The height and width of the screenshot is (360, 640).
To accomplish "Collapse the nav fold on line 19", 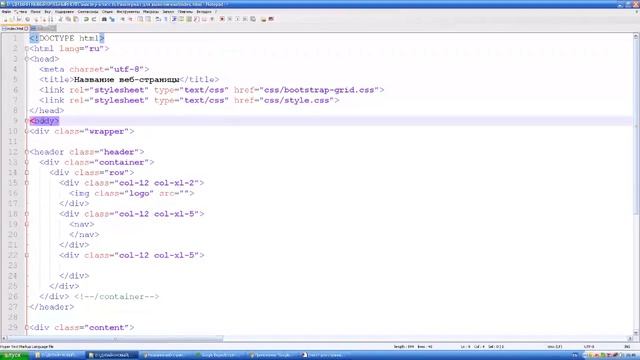I will [x=27, y=224].
